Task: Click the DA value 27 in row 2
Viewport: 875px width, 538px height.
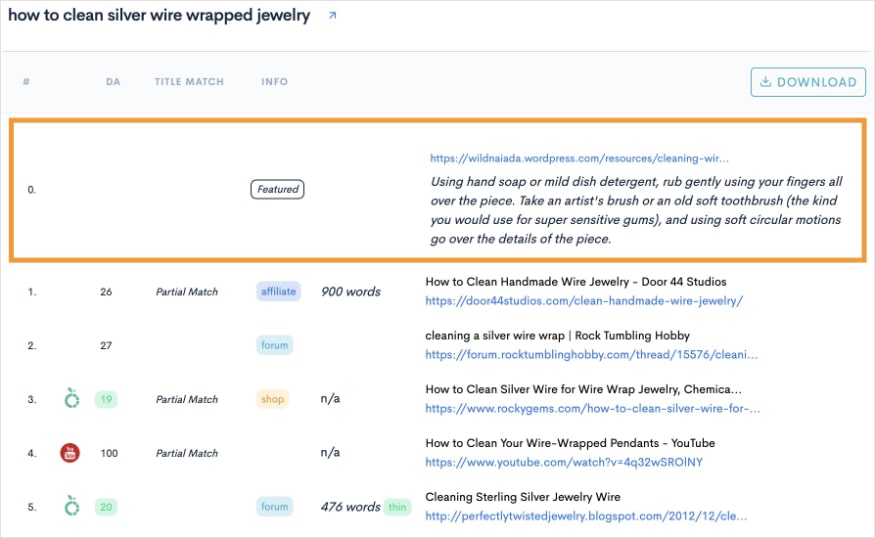Action: (x=106, y=345)
